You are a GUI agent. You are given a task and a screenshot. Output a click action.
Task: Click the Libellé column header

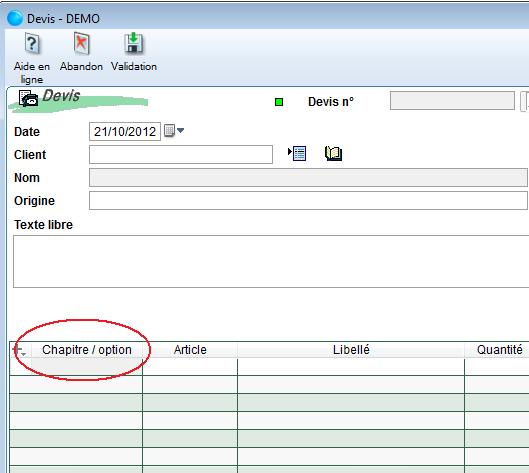pos(351,350)
